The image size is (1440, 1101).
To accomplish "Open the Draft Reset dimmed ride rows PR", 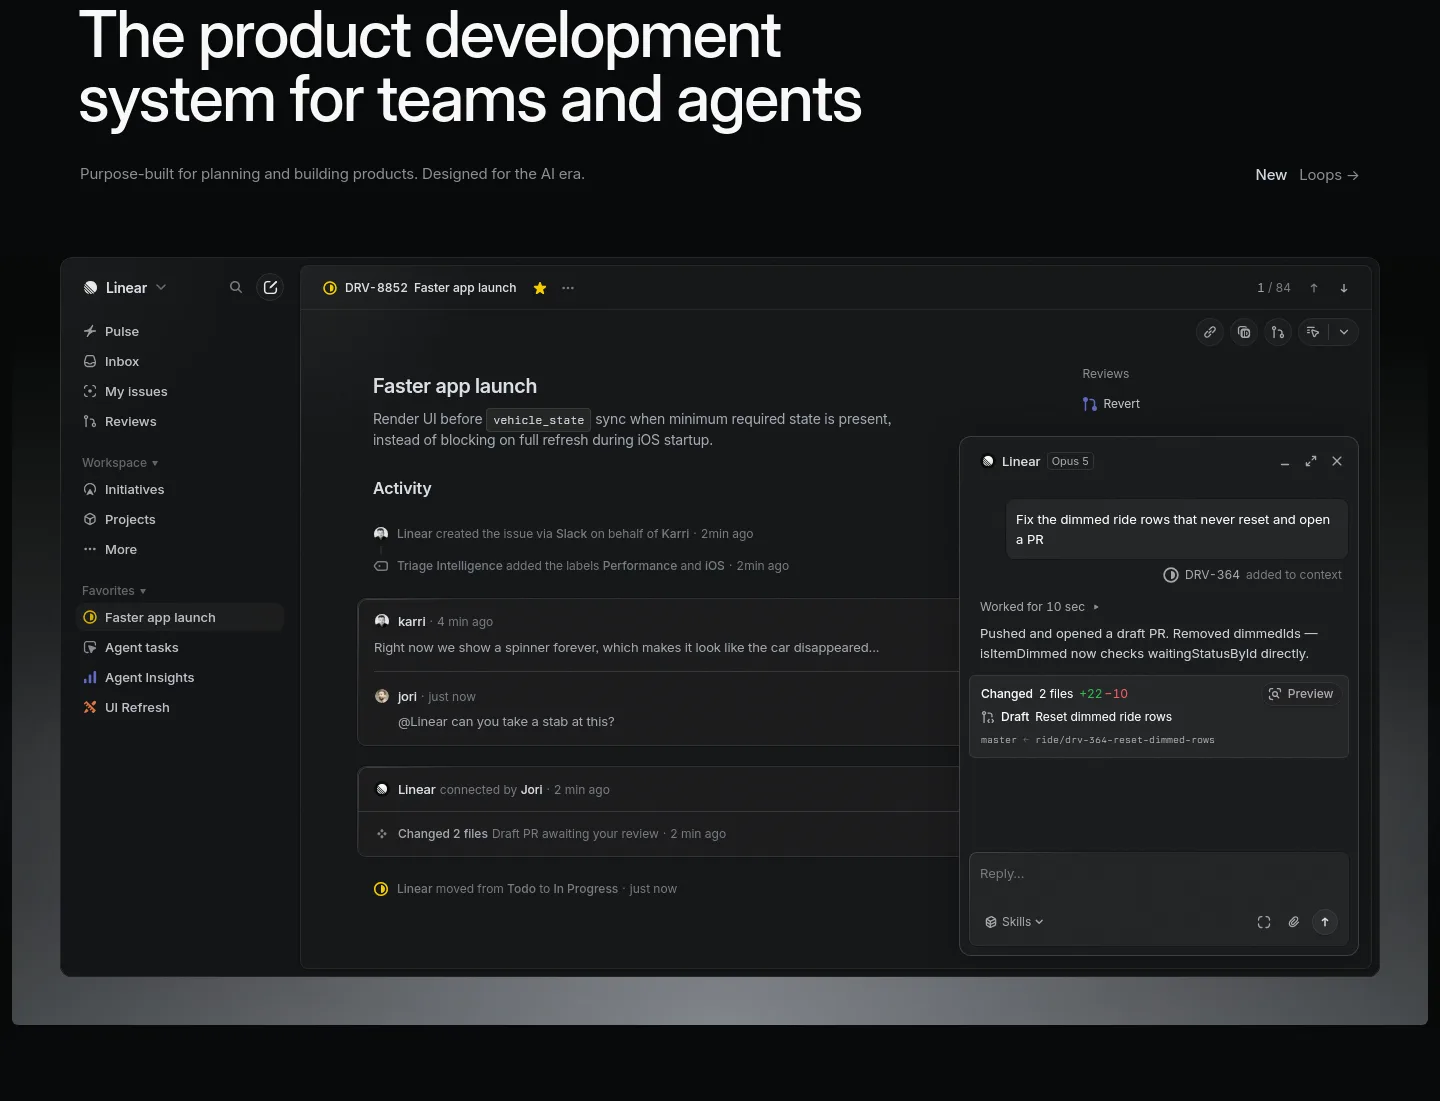I will coord(1077,717).
